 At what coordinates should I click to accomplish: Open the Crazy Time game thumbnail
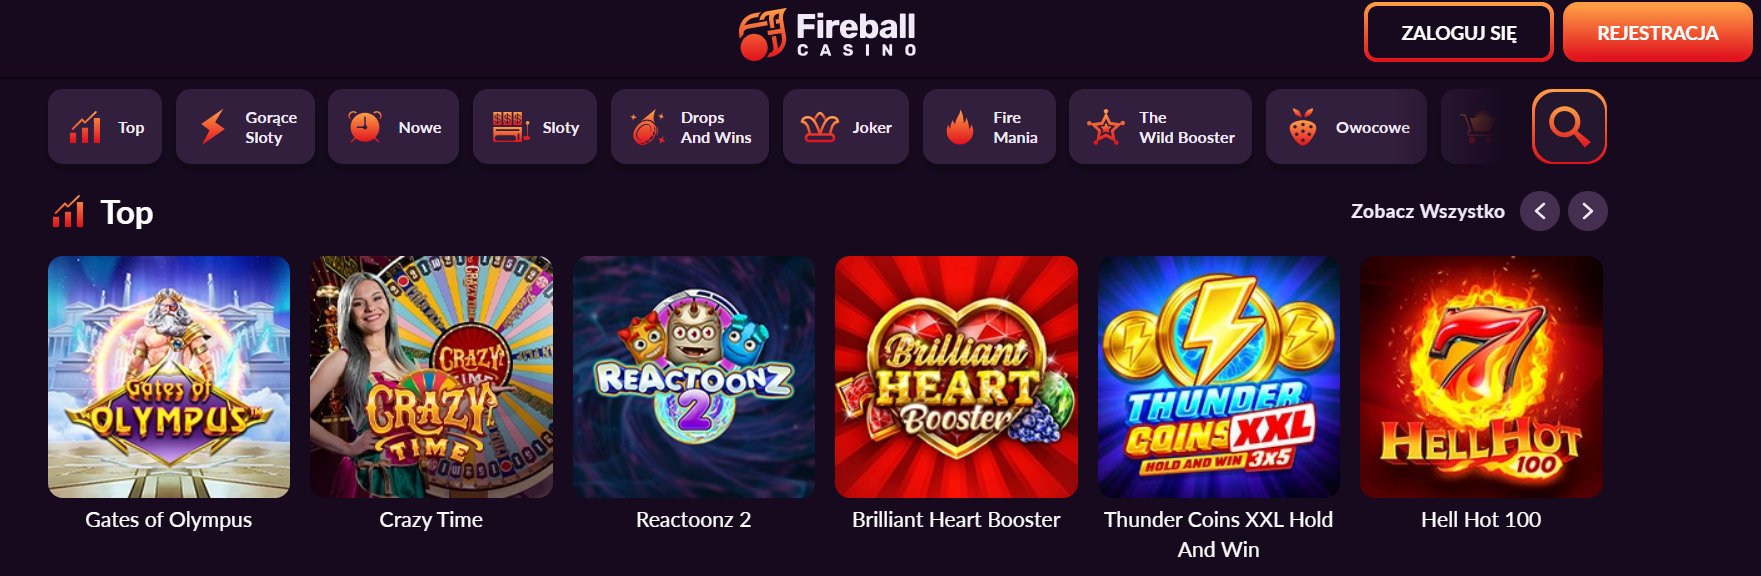[431, 377]
